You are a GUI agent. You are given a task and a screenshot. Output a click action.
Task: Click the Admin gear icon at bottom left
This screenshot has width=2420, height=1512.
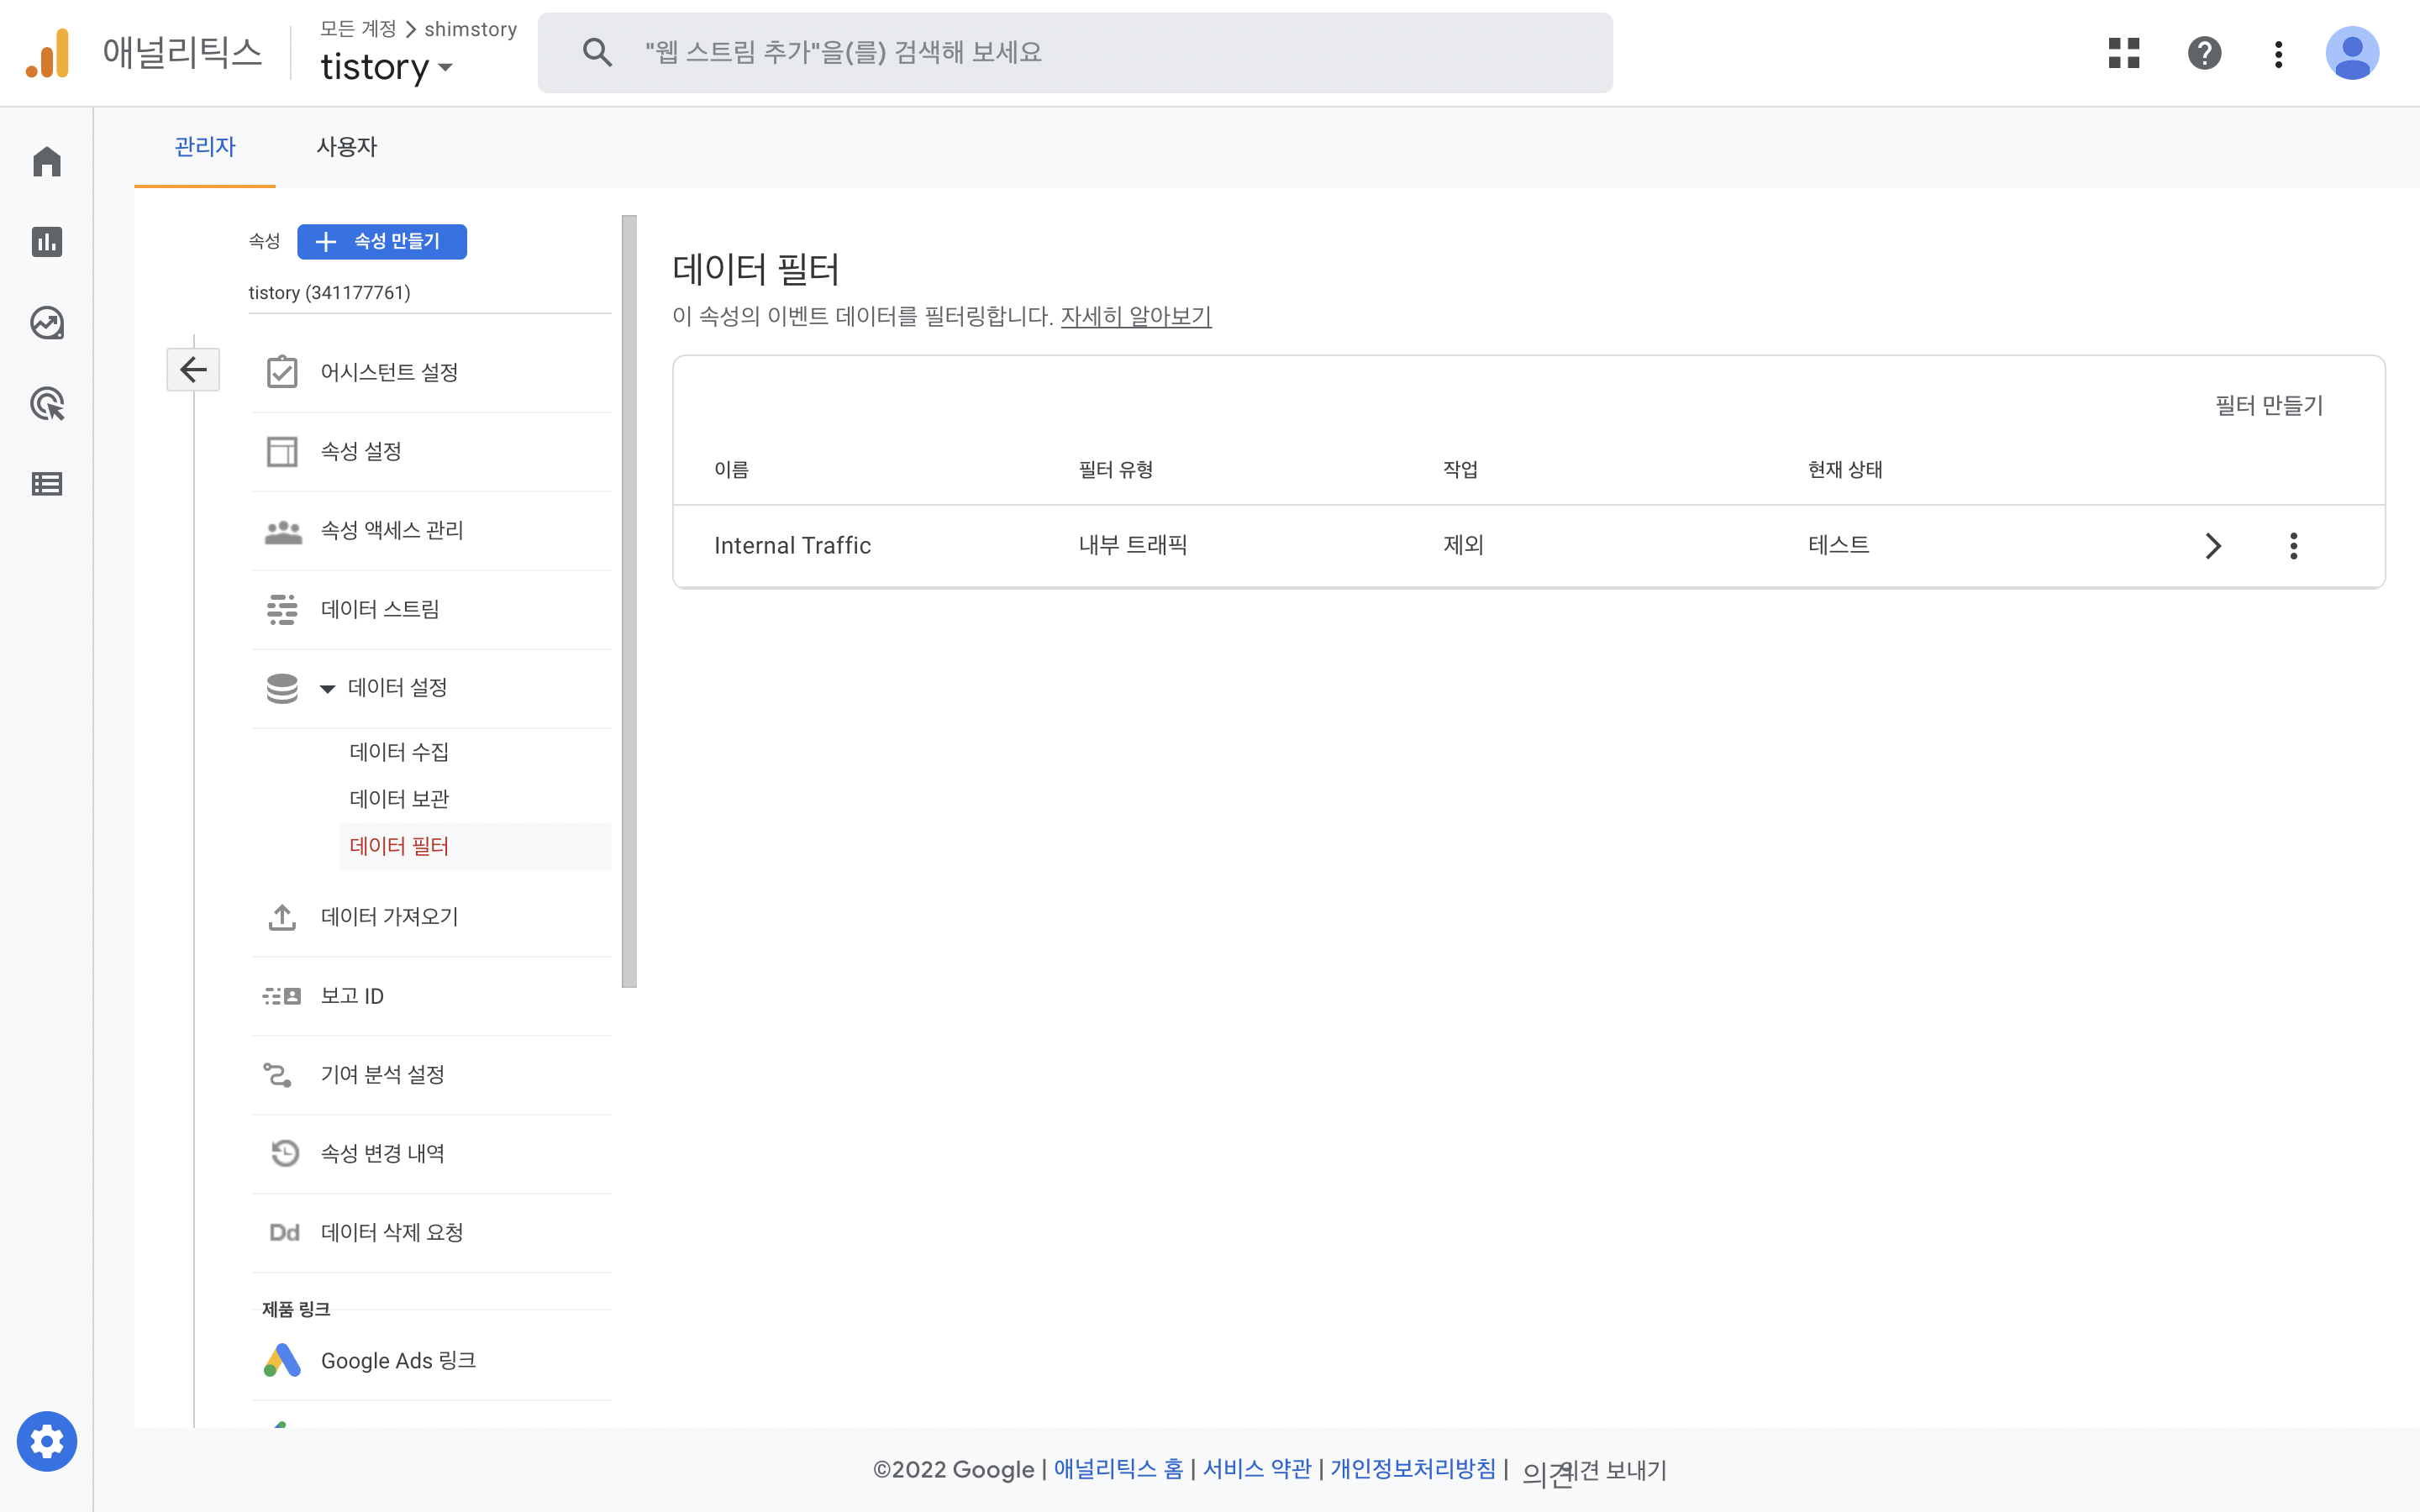coord(47,1441)
